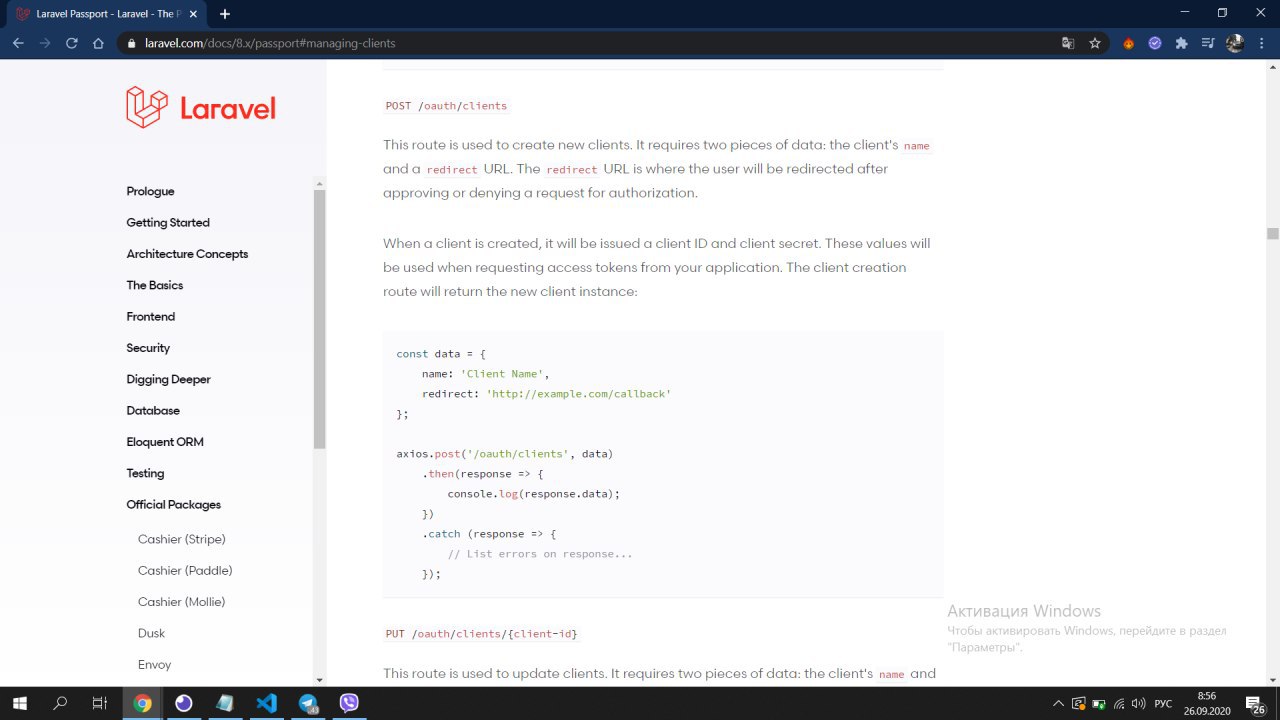Click the browser forward arrow
Viewport: 1280px width, 720px height.
pyautogui.click(x=45, y=43)
